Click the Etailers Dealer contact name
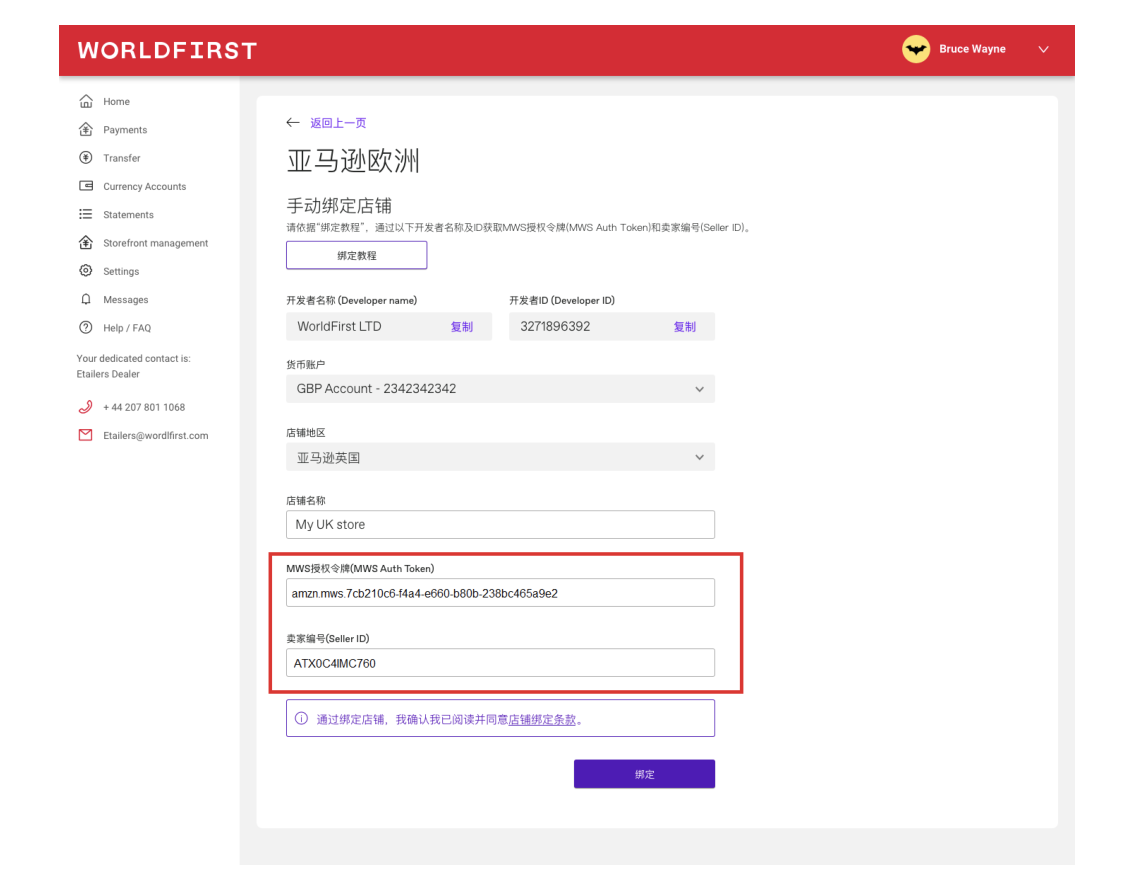Screen dimensions: 1147x893 pyautogui.click(x=108, y=374)
